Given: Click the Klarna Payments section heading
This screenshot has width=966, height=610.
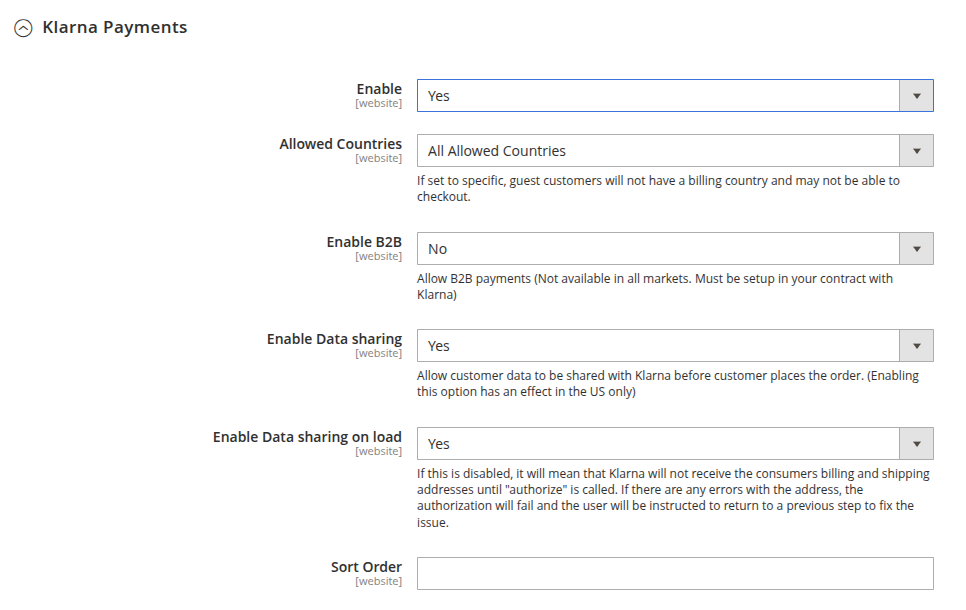Looking at the screenshot, I should [x=115, y=27].
